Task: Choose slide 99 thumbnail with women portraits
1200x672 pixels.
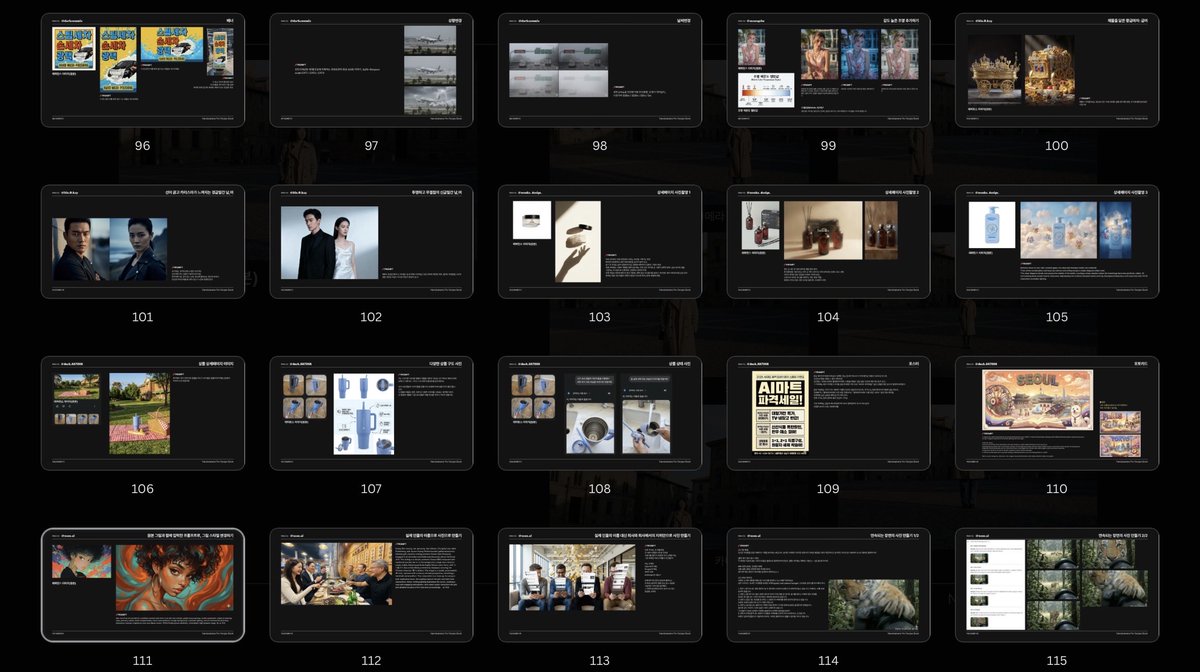Action: [828, 70]
